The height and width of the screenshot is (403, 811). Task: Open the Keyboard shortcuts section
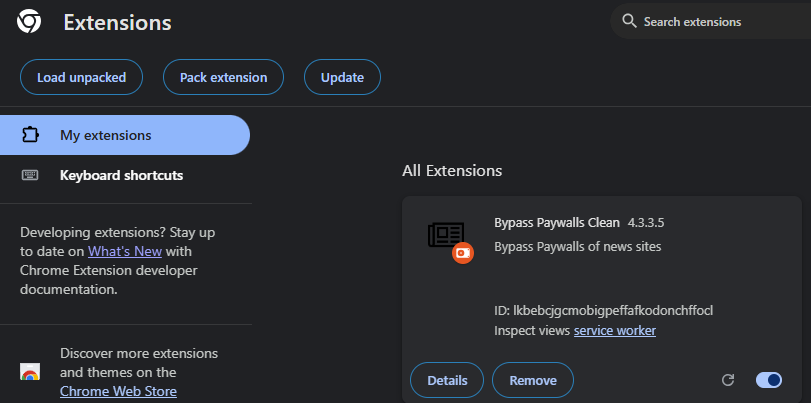point(125,175)
